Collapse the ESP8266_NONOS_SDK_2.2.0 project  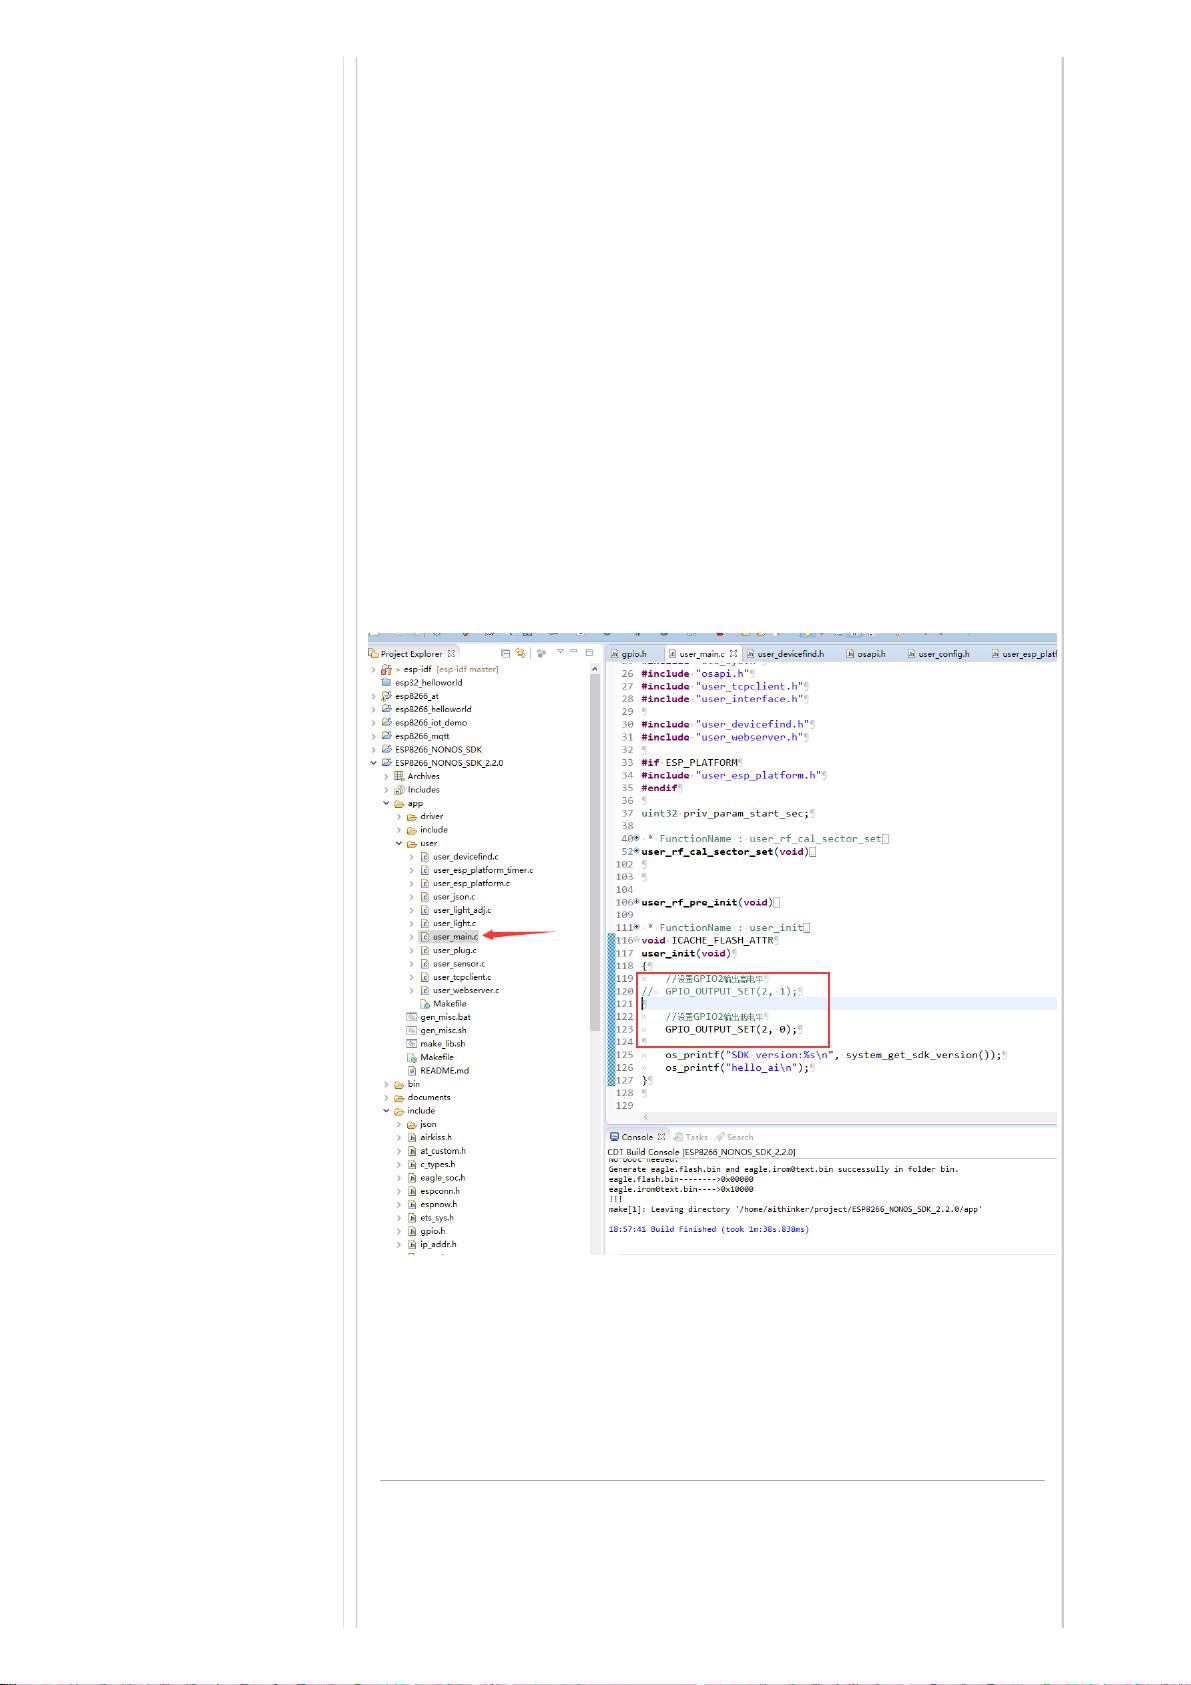(374, 763)
